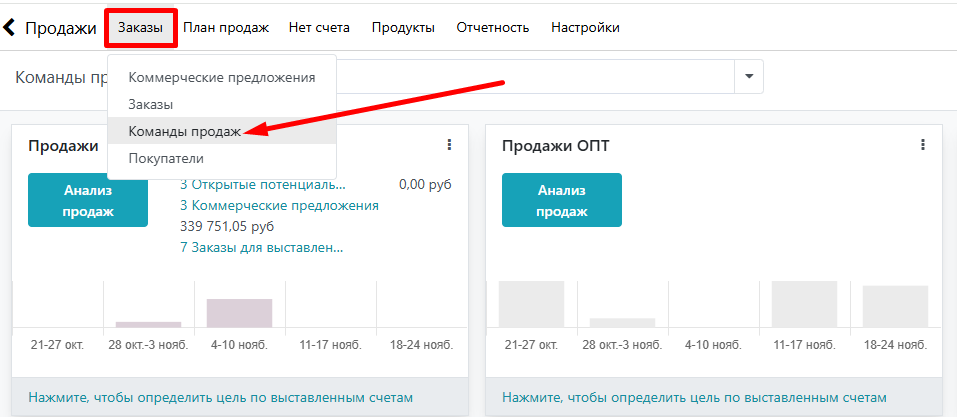Open the Продажи app title
The width and height of the screenshot is (957, 417).
click(x=60, y=28)
